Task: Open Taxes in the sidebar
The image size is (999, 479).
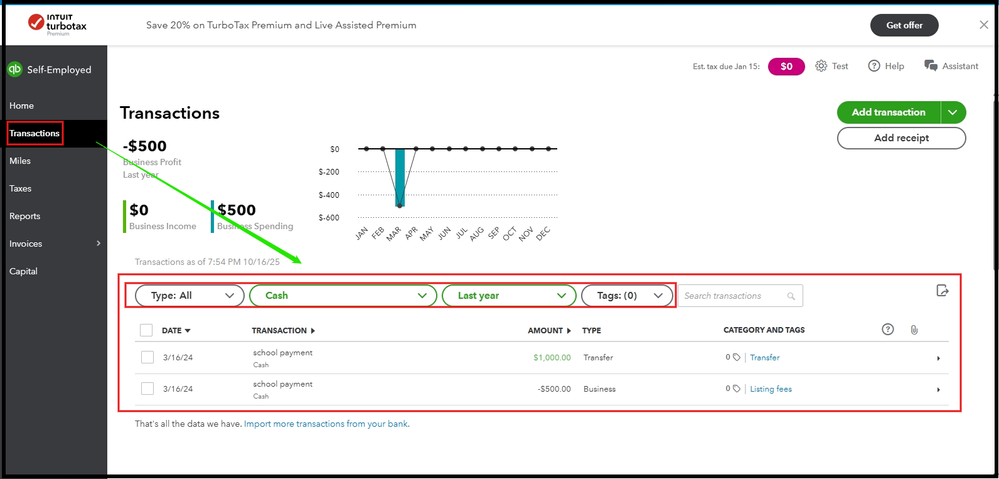Action: 20,189
